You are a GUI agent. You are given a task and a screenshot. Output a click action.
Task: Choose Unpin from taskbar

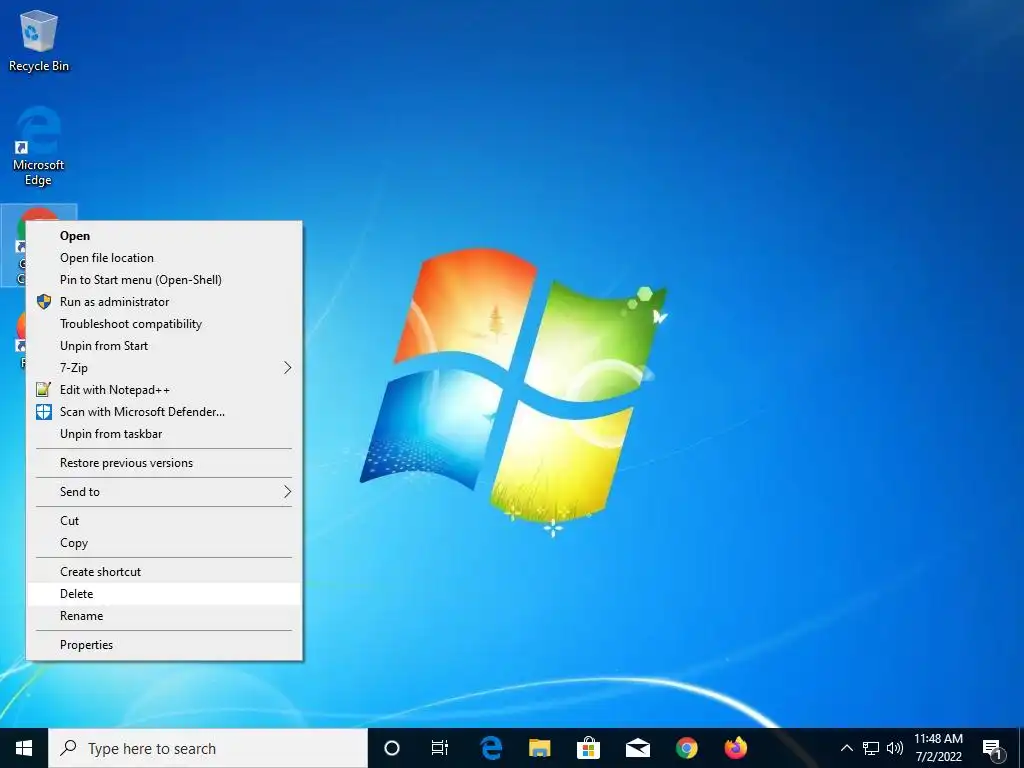point(164,434)
